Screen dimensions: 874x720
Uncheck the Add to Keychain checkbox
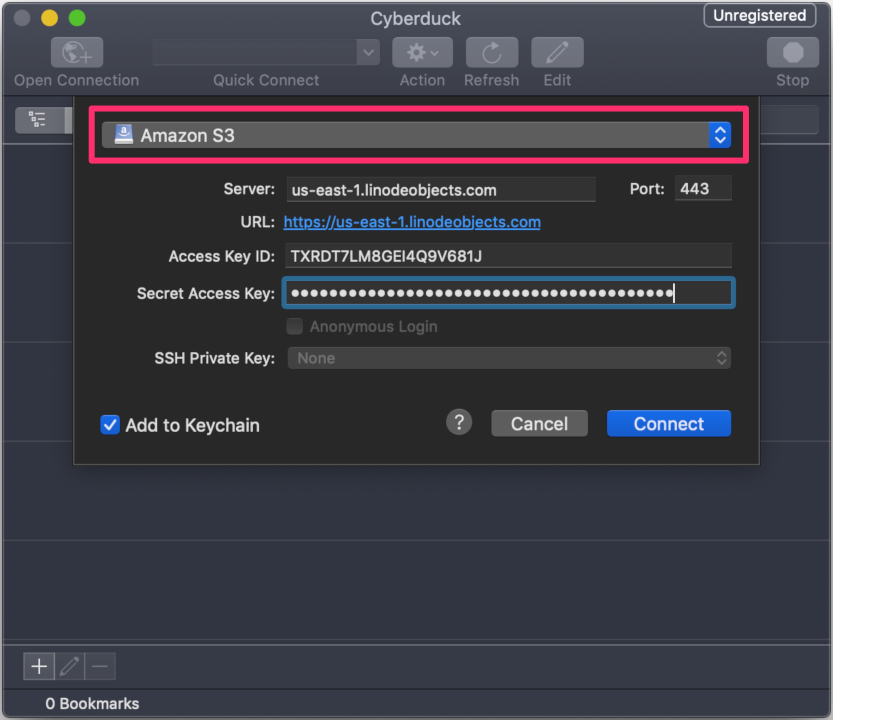tap(110, 425)
